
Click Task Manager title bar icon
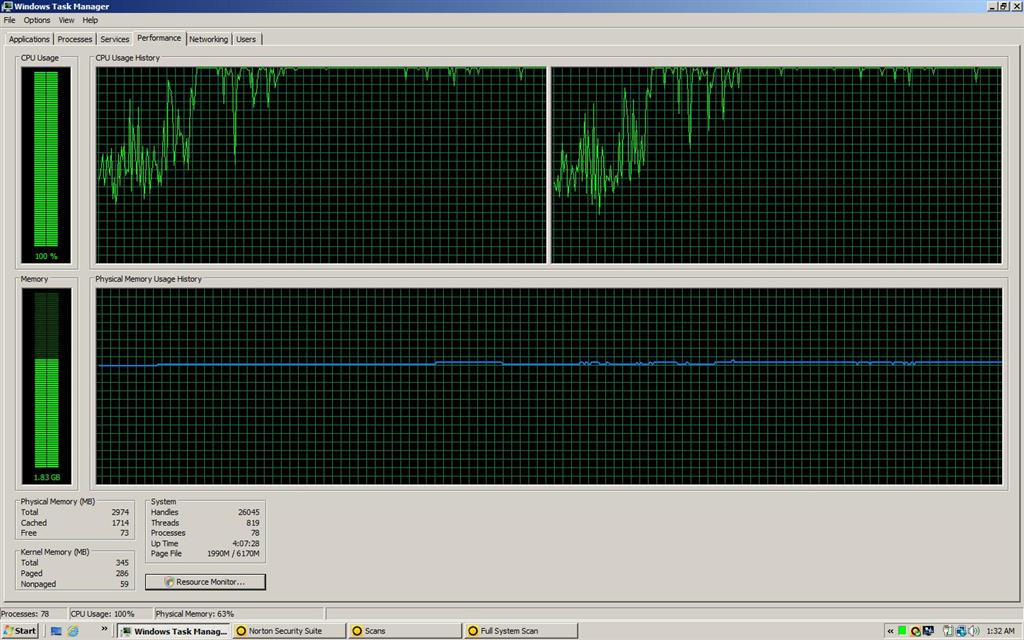[x=7, y=6]
